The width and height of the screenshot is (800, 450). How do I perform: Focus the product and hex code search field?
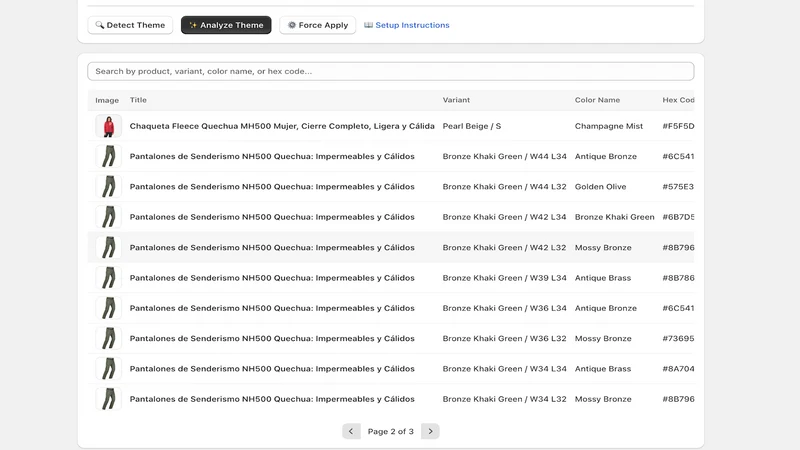pyautogui.click(x=391, y=71)
